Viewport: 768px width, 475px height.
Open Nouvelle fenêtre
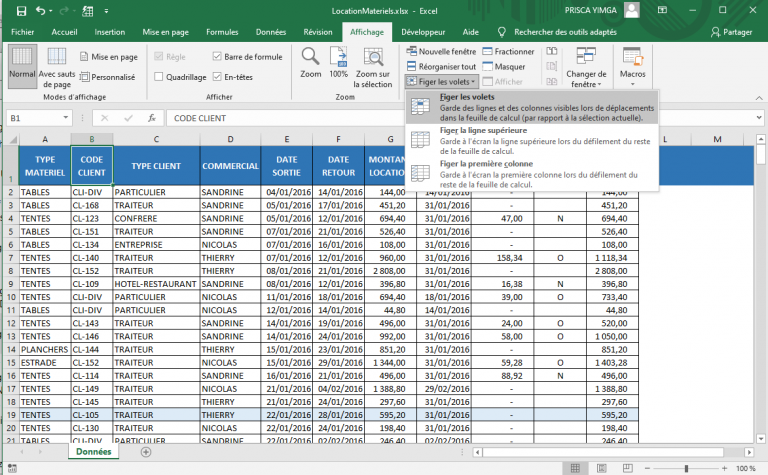(440, 51)
